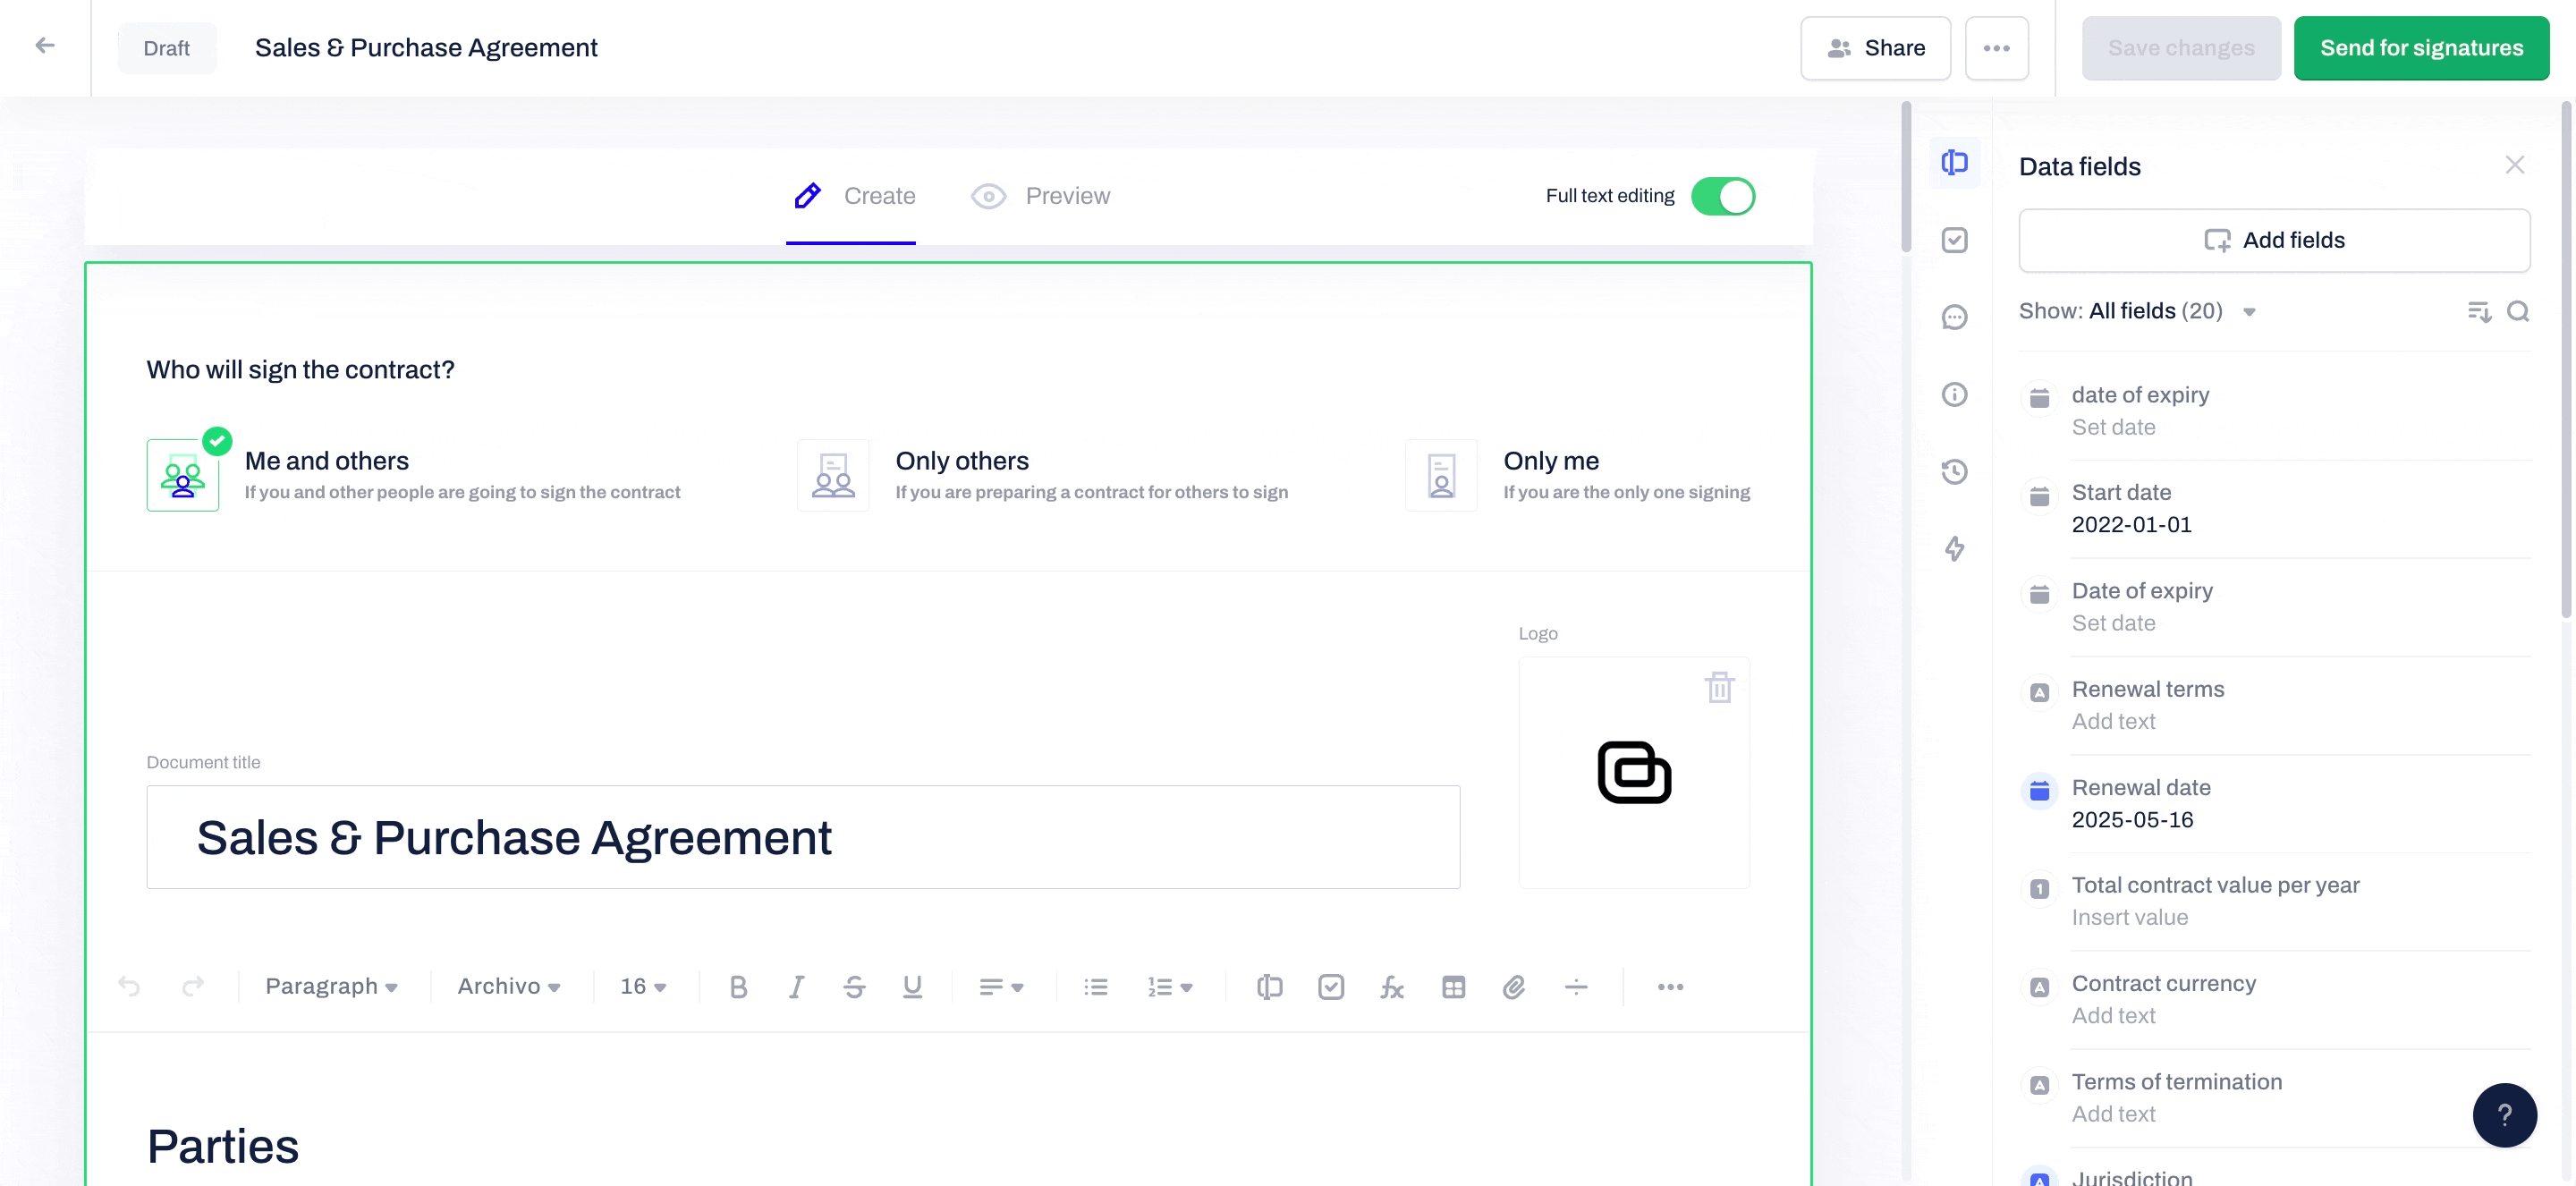Viewport: 2576px width, 1186px height.
Task: Click the attachment/link icon
Action: [x=1513, y=986]
